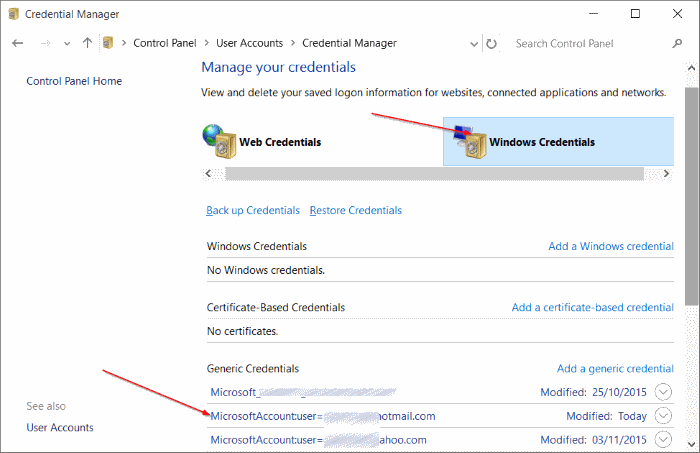Expand the hotmail.com credential modified Today
Screen dimensions: 700x453
tap(664, 416)
